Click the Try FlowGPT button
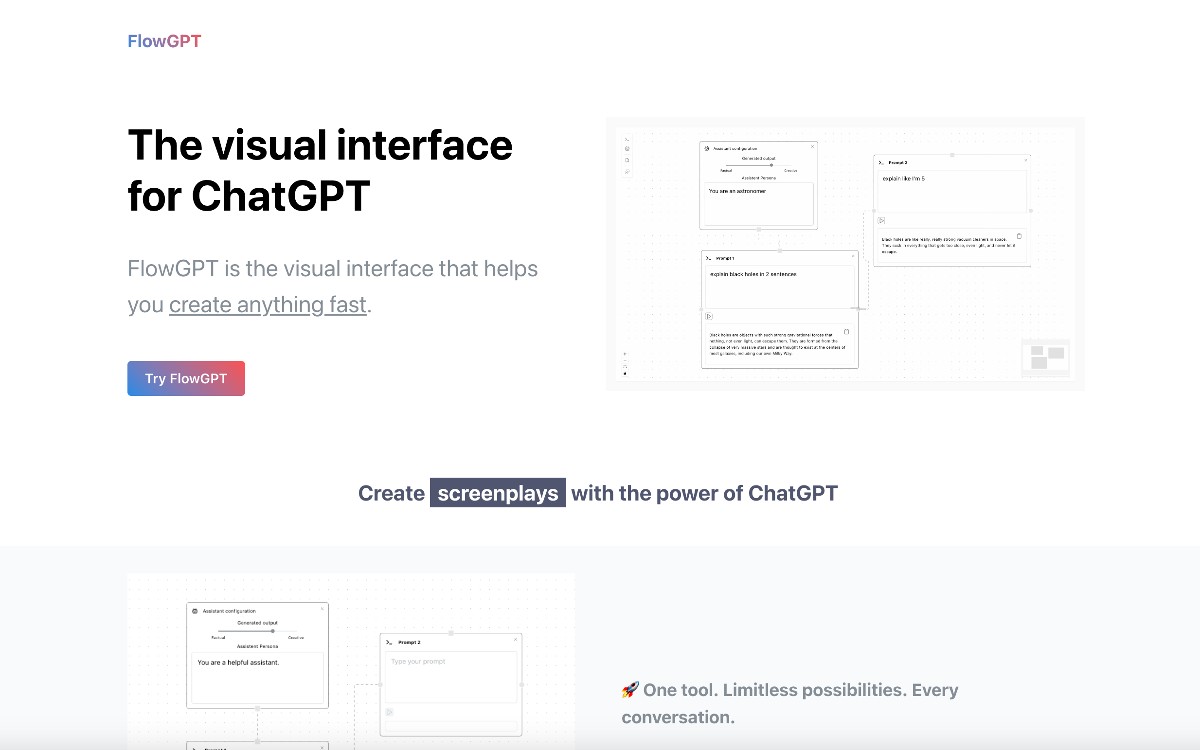The width and height of the screenshot is (1200, 750). click(x=186, y=378)
